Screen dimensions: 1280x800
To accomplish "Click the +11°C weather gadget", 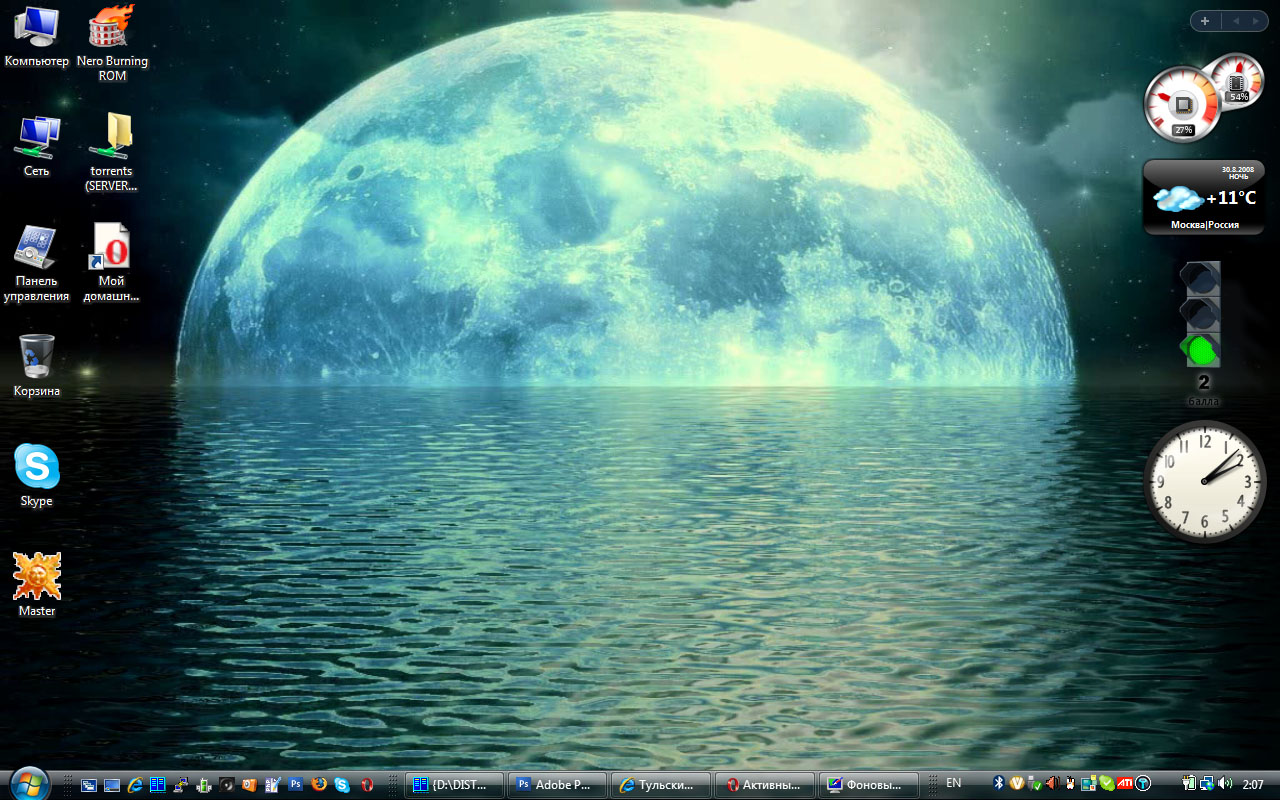I will pyautogui.click(x=1204, y=197).
